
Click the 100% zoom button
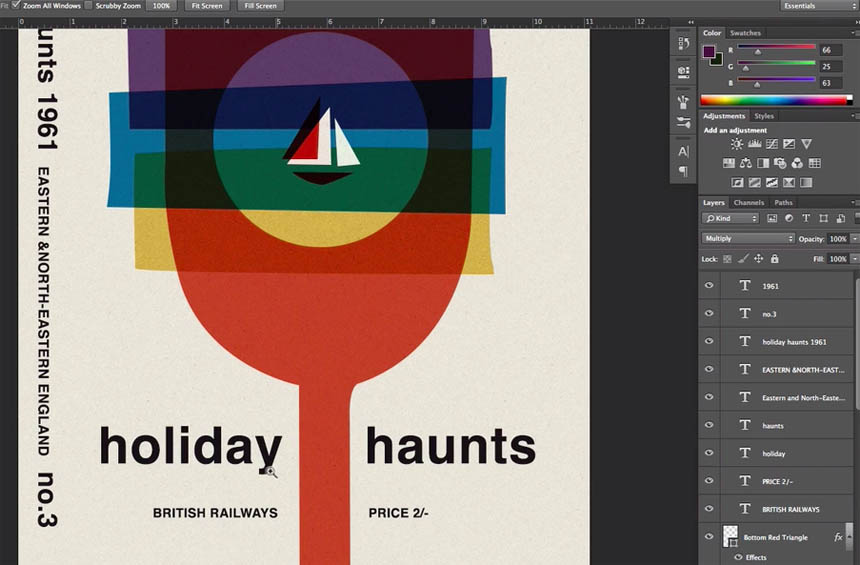[161, 5]
